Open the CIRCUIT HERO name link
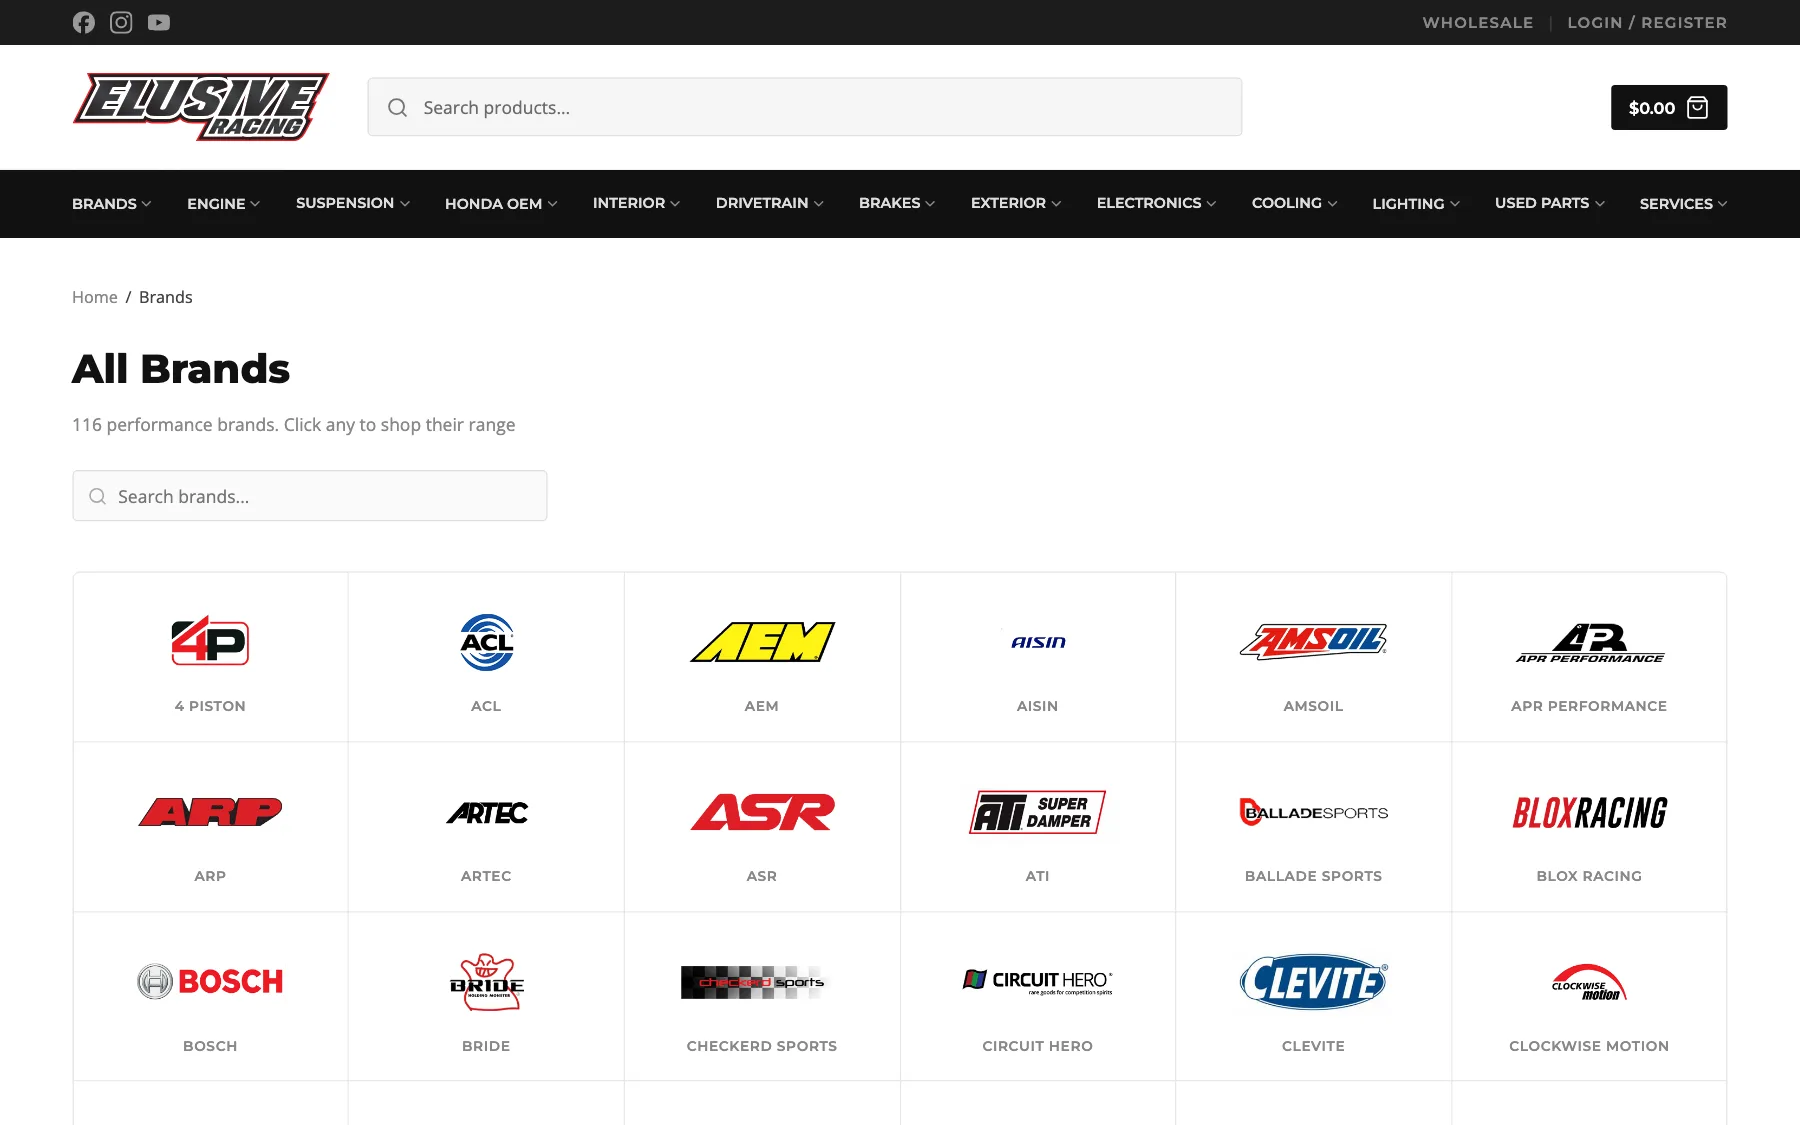The image size is (1800, 1125). click(1038, 1046)
